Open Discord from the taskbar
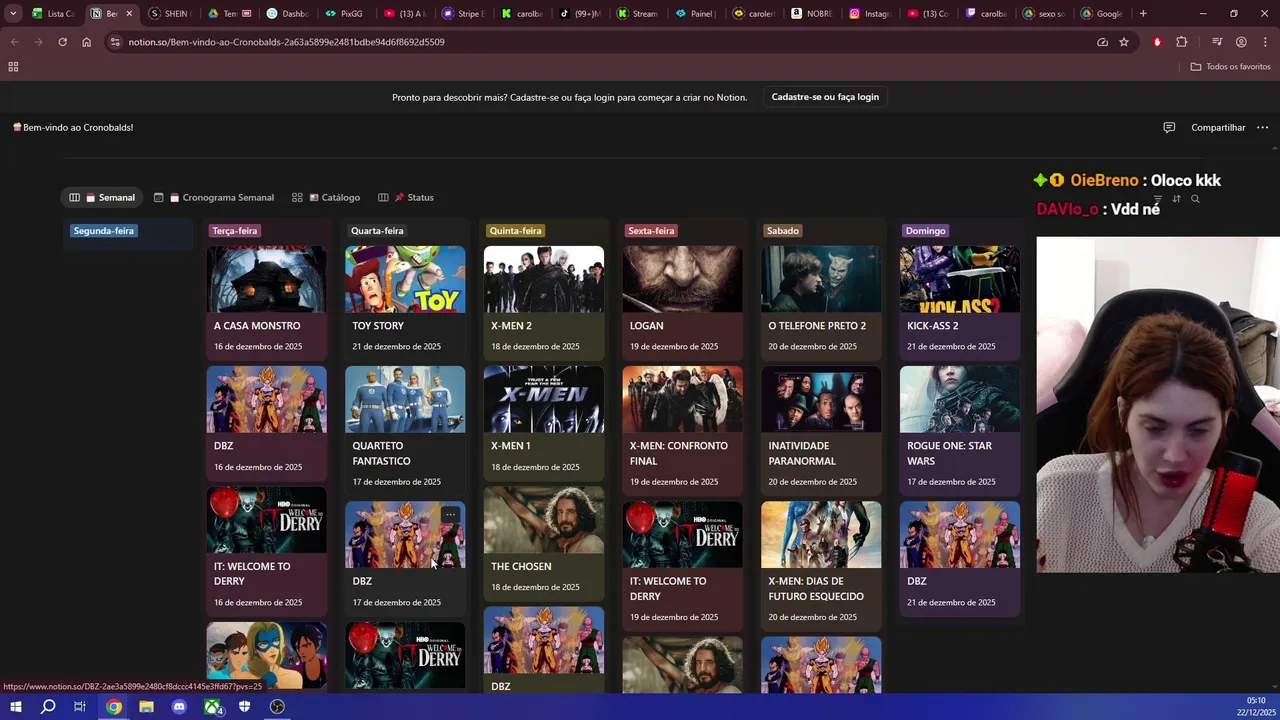 click(x=179, y=707)
